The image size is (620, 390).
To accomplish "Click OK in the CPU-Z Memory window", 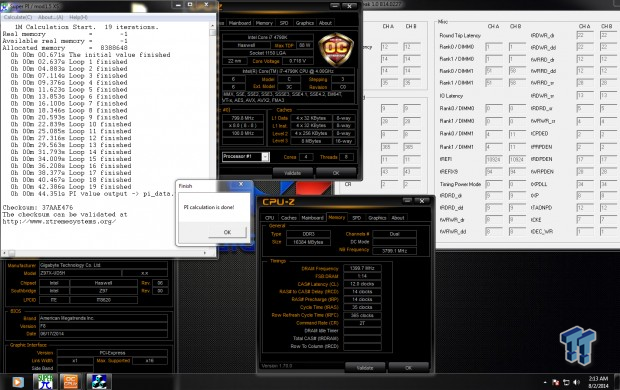I will tap(408, 367).
